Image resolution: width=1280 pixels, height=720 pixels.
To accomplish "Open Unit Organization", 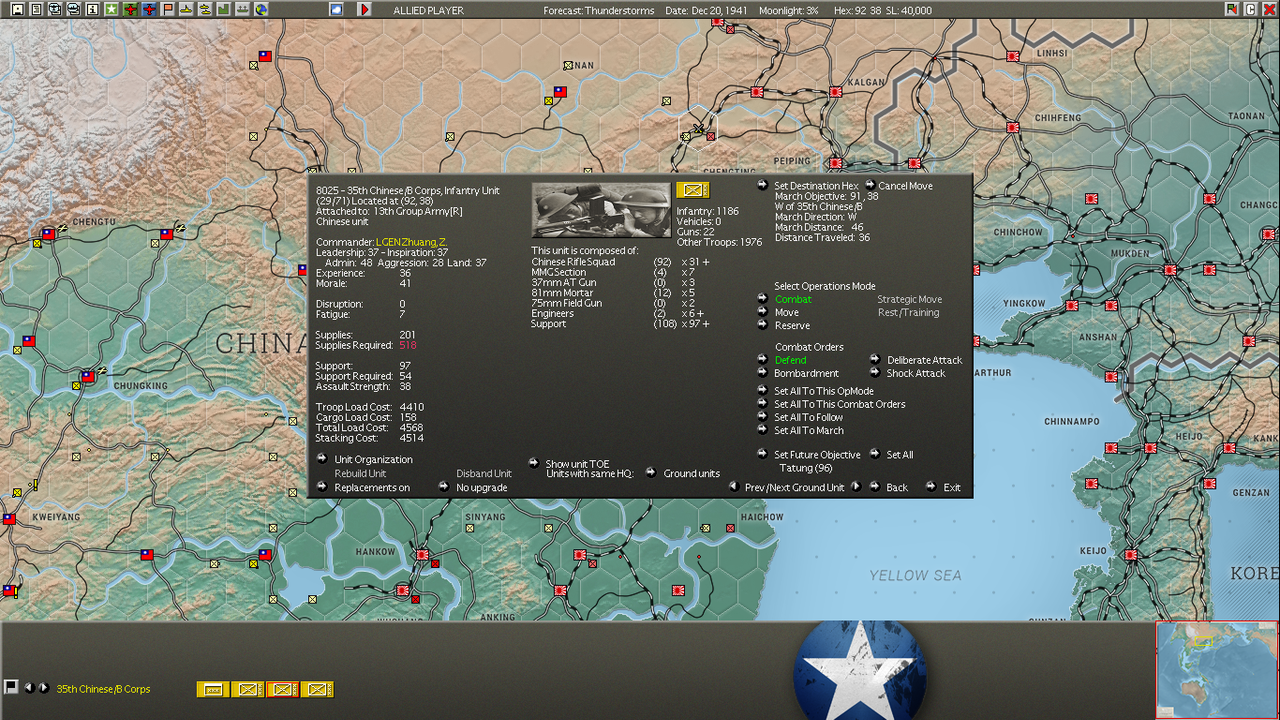I will point(373,460).
